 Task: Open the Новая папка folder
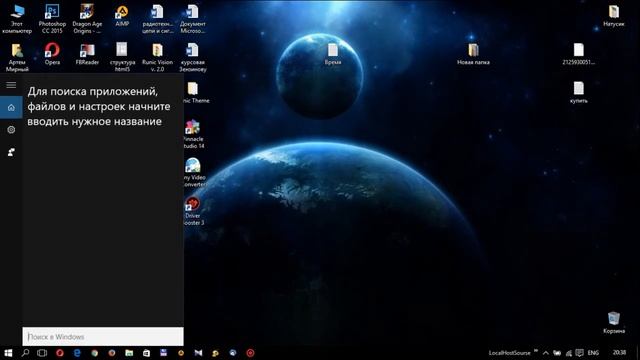473,54
